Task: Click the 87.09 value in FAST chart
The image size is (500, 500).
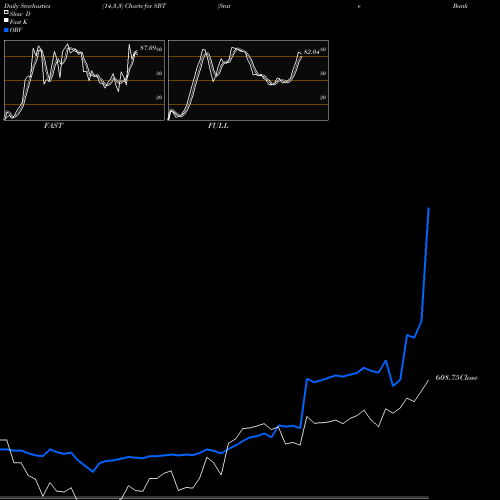Action: [148, 48]
